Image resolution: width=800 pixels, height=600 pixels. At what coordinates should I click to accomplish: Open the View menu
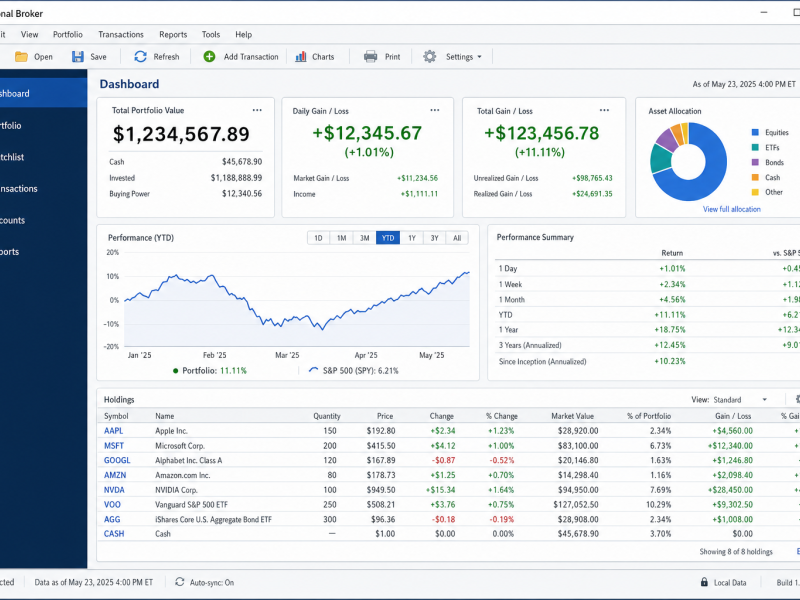click(x=30, y=35)
